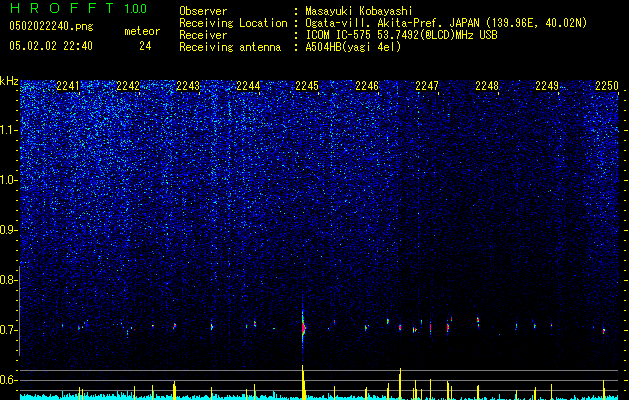This screenshot has height=400, width=629.
Task: Click the 'Receiver' field label
Action: coord(203,35)
